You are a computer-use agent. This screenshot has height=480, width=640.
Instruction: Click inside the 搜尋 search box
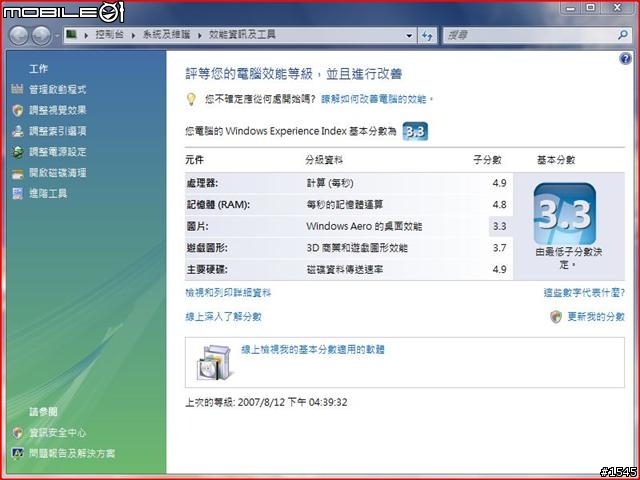(530, 36)
